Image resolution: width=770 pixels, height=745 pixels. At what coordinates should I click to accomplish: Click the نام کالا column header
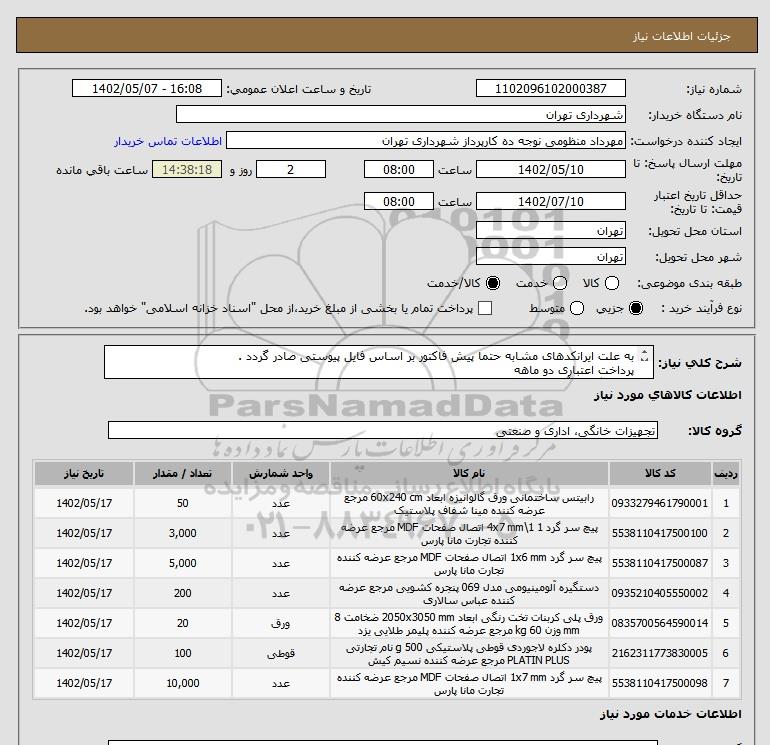point(469,473)
